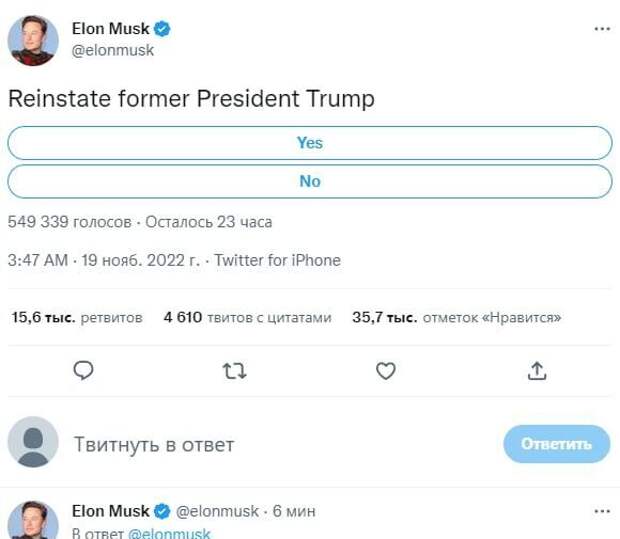
Task: Click the blue Ответить reply button
Action: click(x=556, y=443)
